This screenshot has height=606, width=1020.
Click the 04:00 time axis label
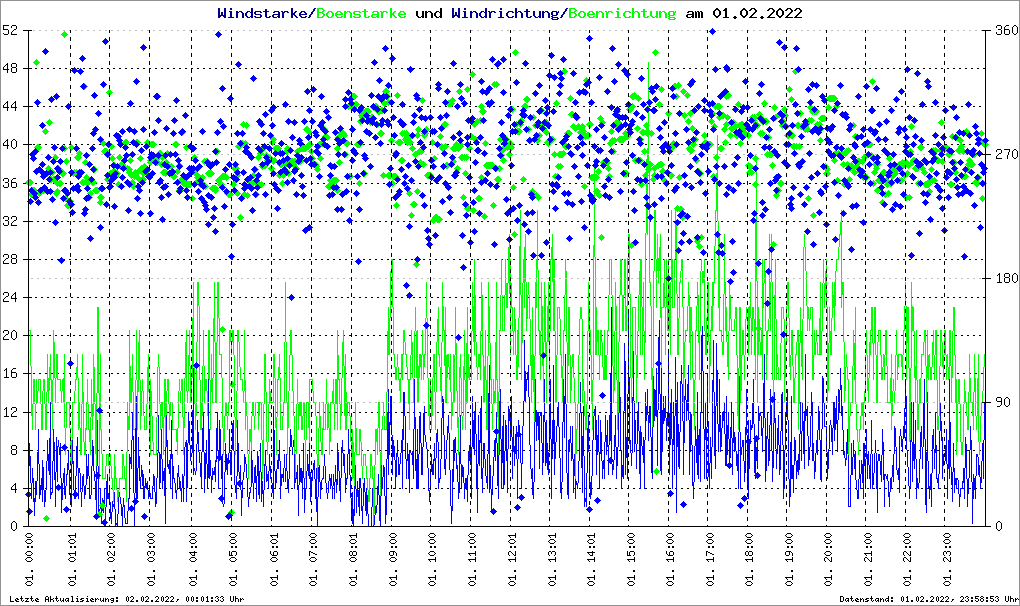tap(193, 562)
